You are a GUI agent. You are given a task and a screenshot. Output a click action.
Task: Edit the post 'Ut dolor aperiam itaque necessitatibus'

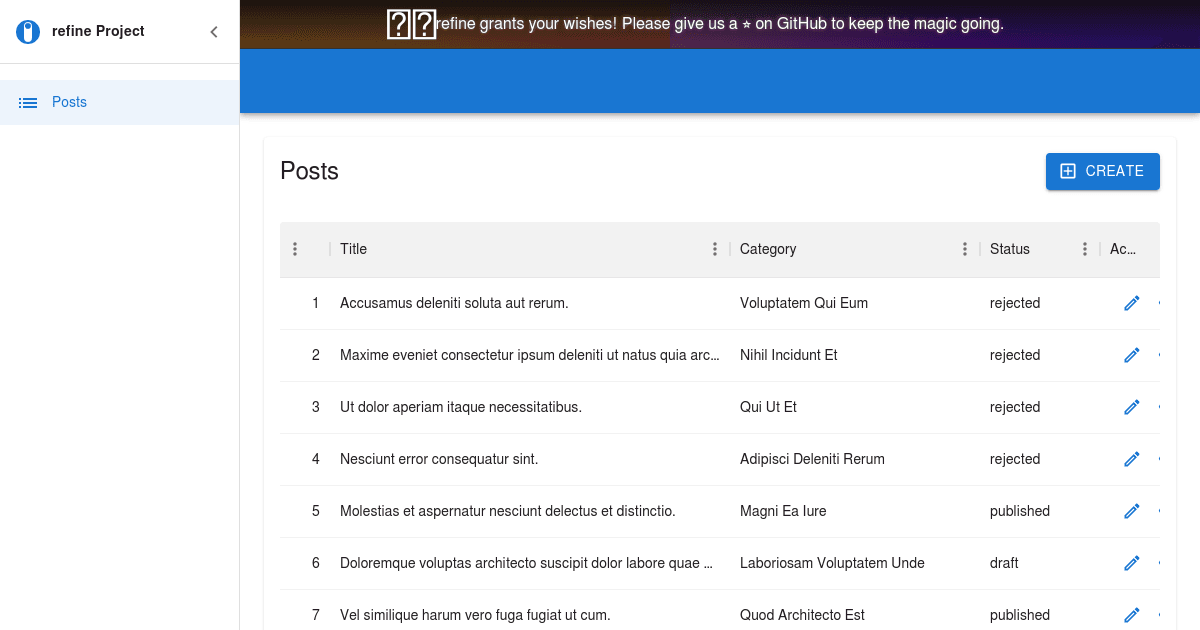1132,407
